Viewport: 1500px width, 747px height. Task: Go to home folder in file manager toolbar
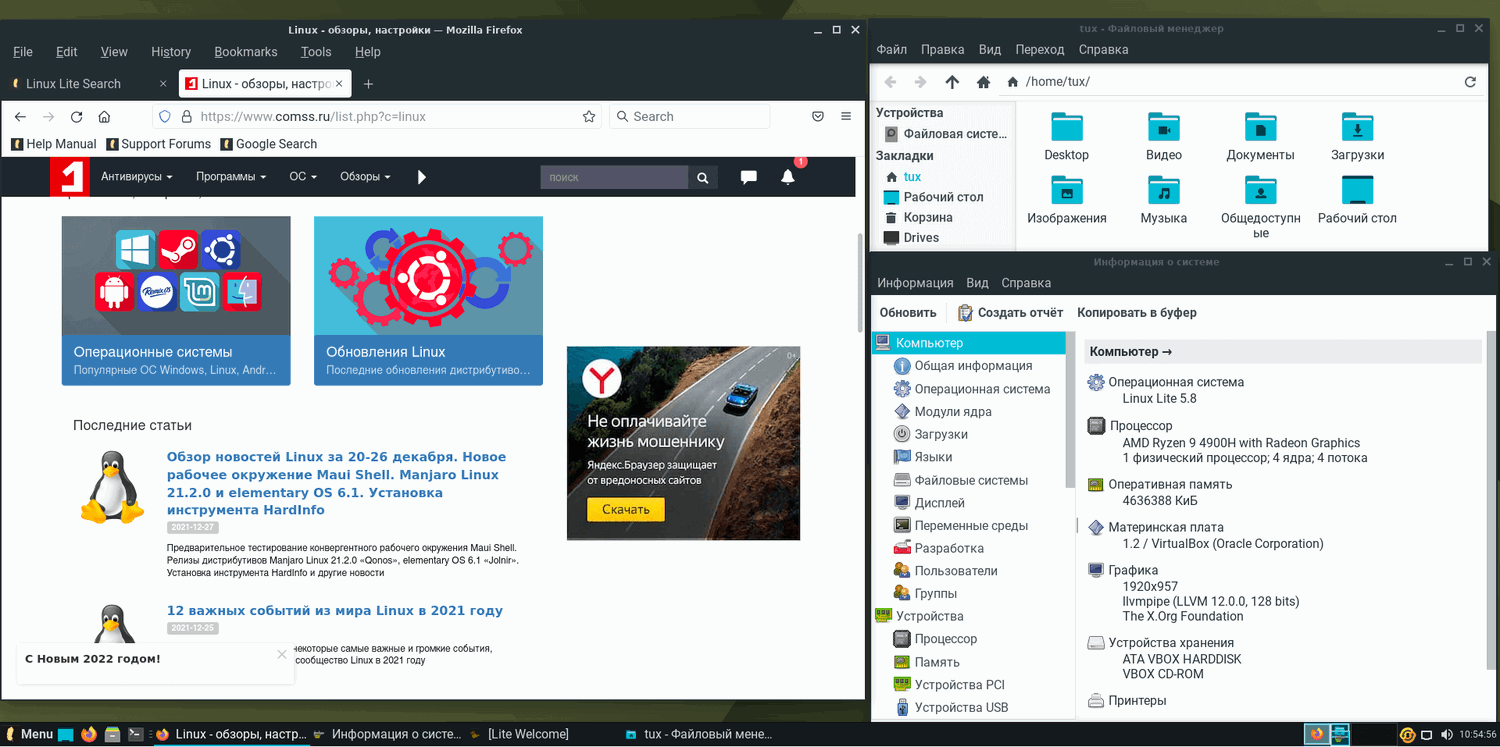(984, 82)
